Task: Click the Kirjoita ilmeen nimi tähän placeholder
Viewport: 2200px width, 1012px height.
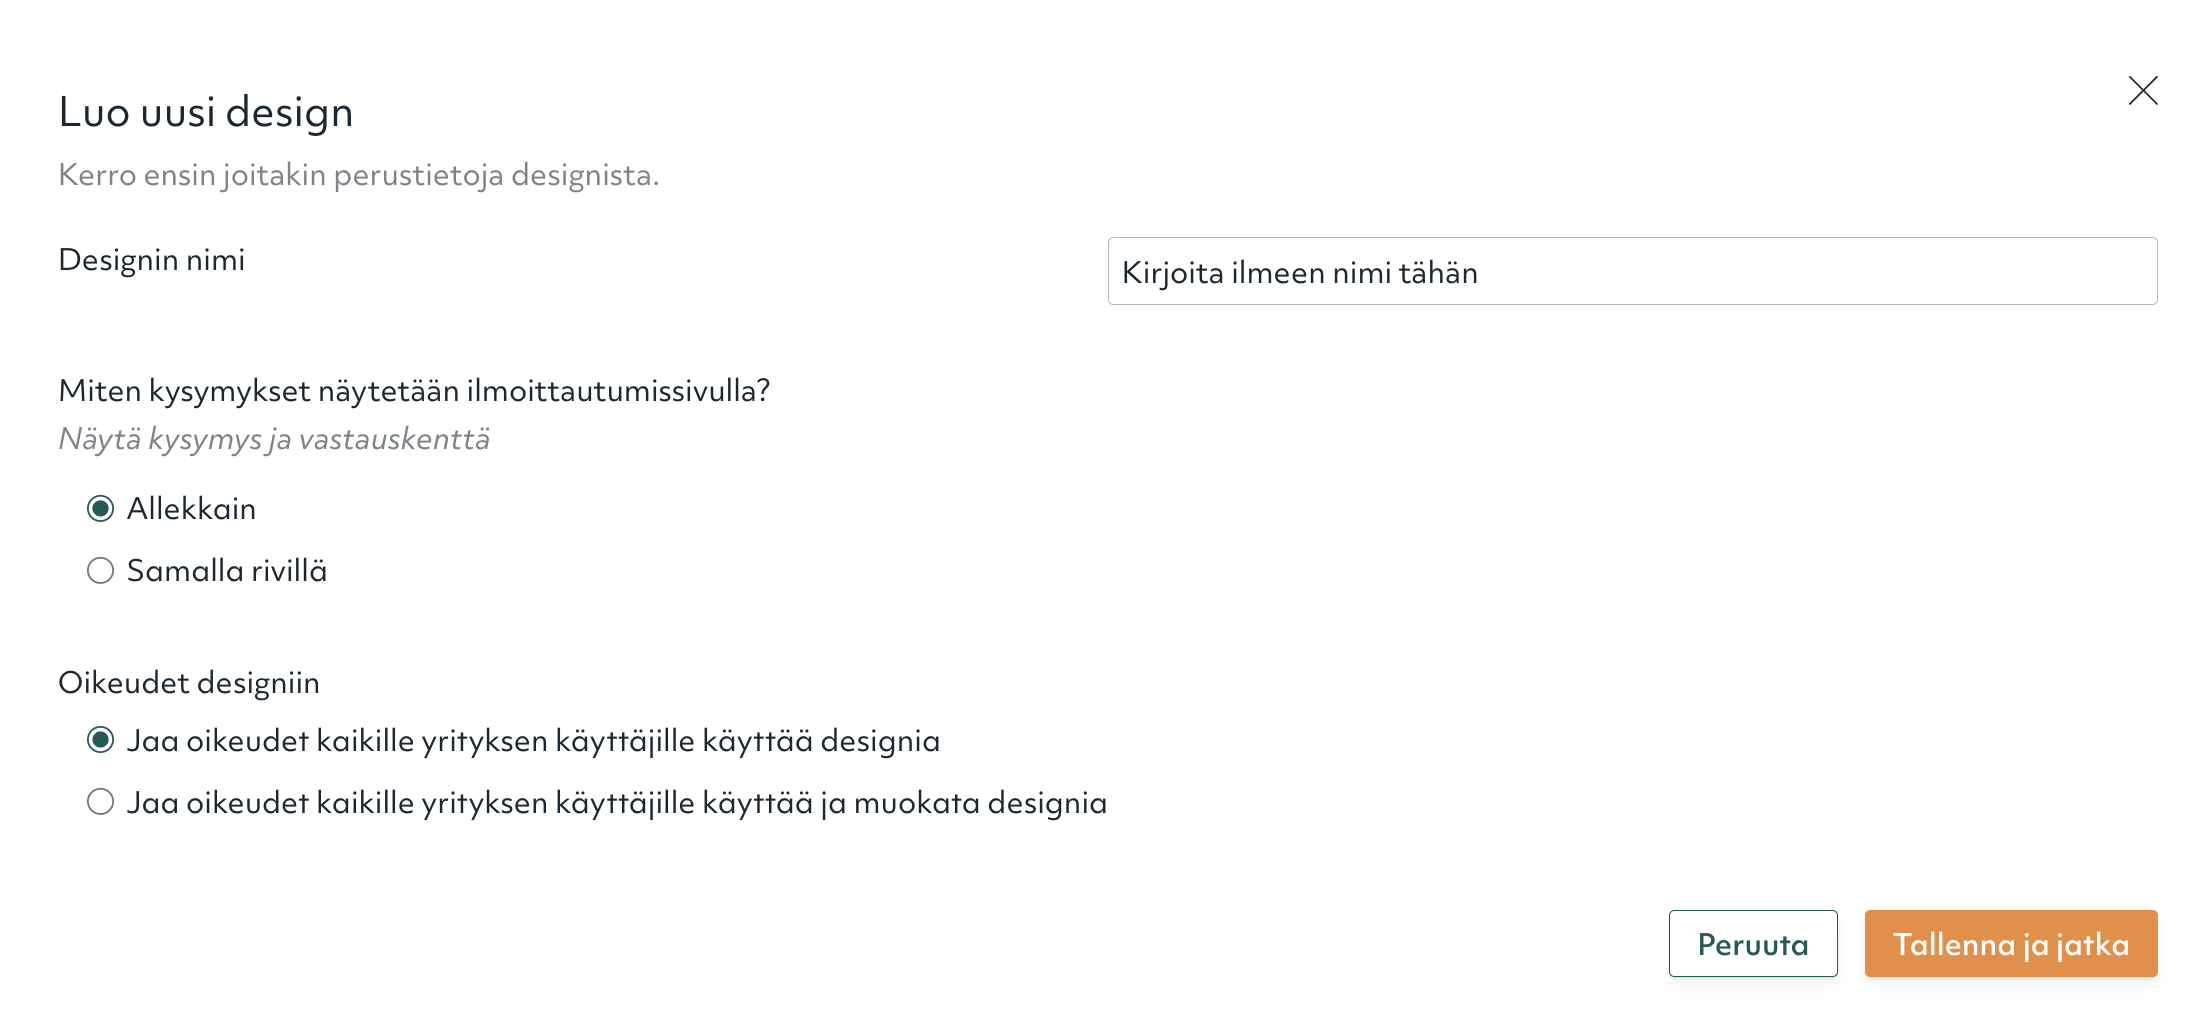Action: [1299, 273]
